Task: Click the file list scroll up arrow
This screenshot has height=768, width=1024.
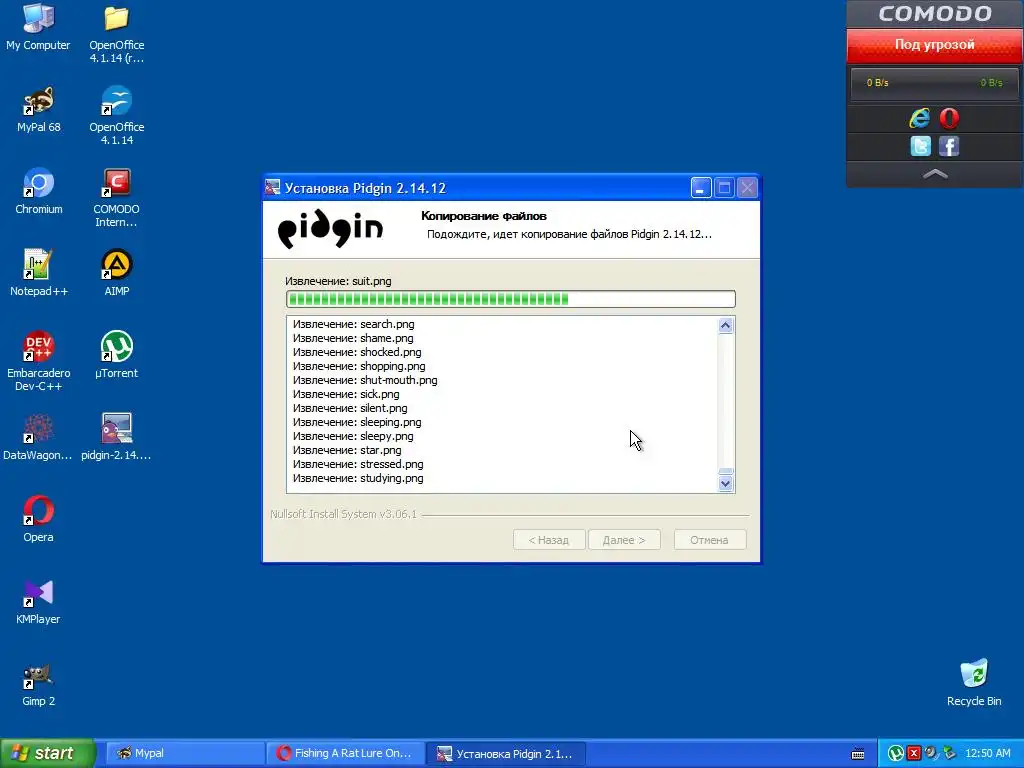Action: (726, 325)
